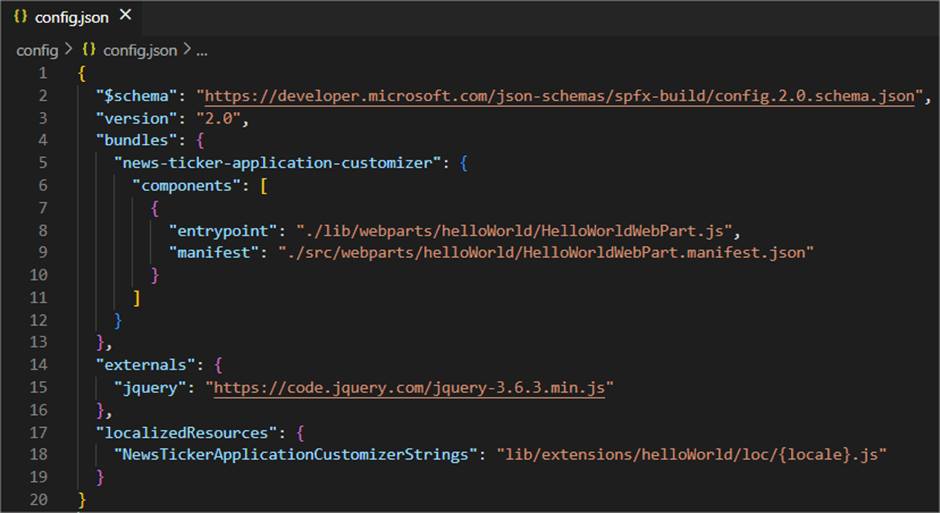Click the JSON braces icon in the tab
Viewport: 940px width, 513px height.
[x=20, y=17]
